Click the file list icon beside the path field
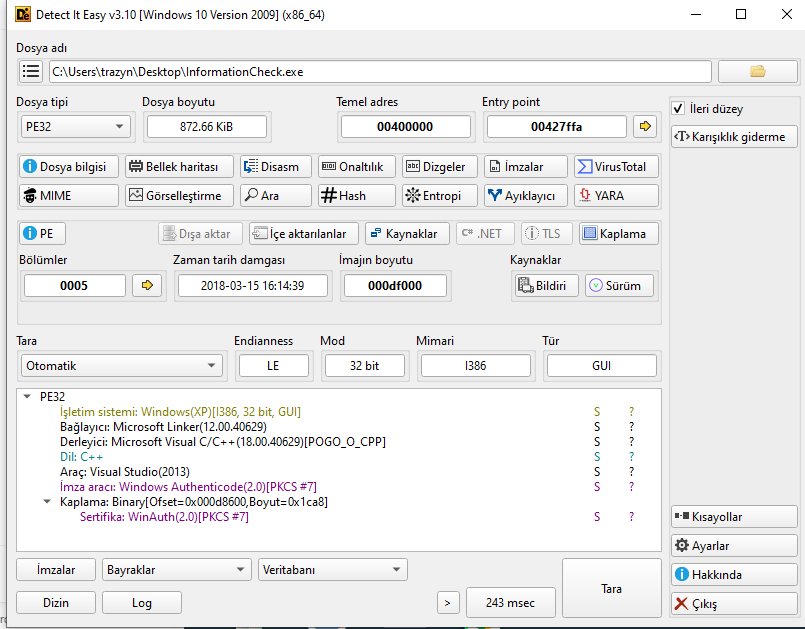This screenshot has height=629, width=805. (x=31, y=71)
